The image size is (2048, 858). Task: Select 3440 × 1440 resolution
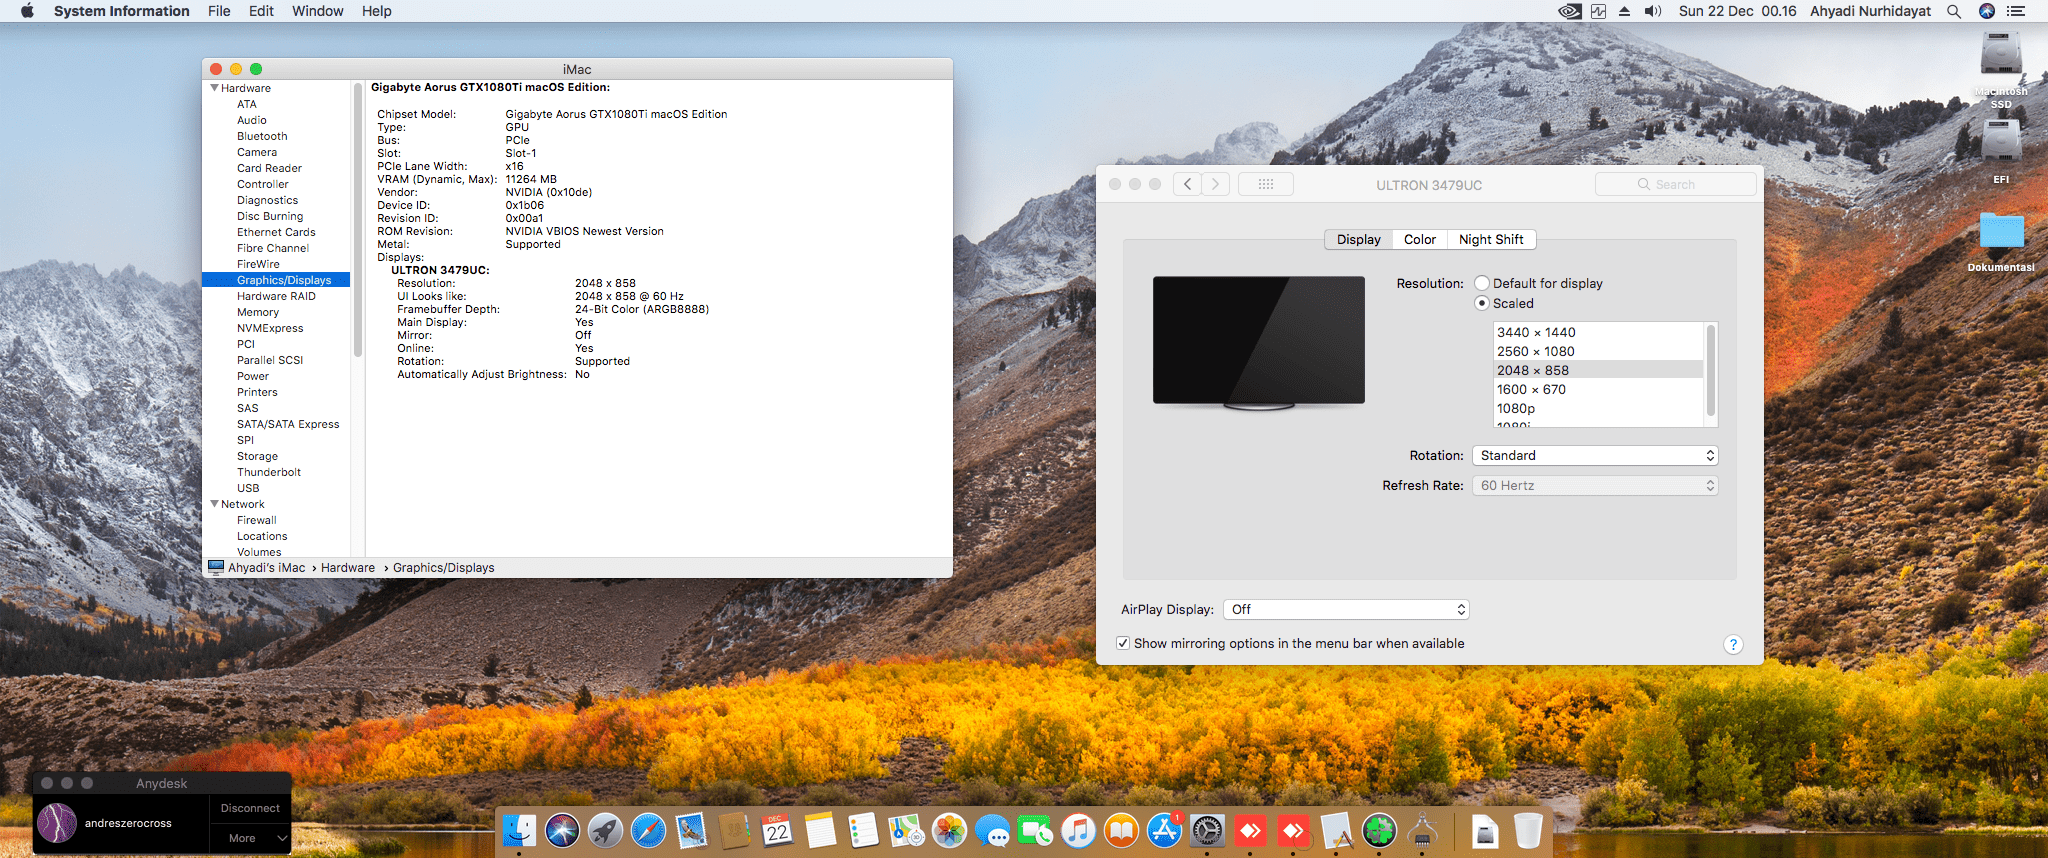pyautogui.click(x=1598, y=332)
